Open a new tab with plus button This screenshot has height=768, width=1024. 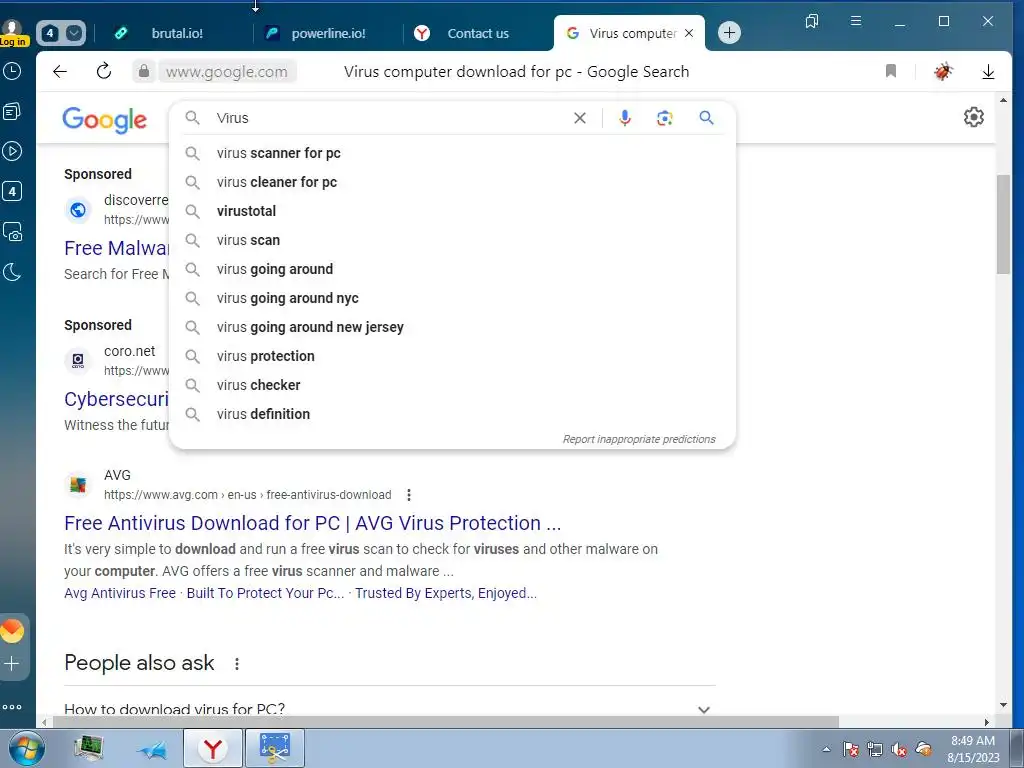click(729, 33)
